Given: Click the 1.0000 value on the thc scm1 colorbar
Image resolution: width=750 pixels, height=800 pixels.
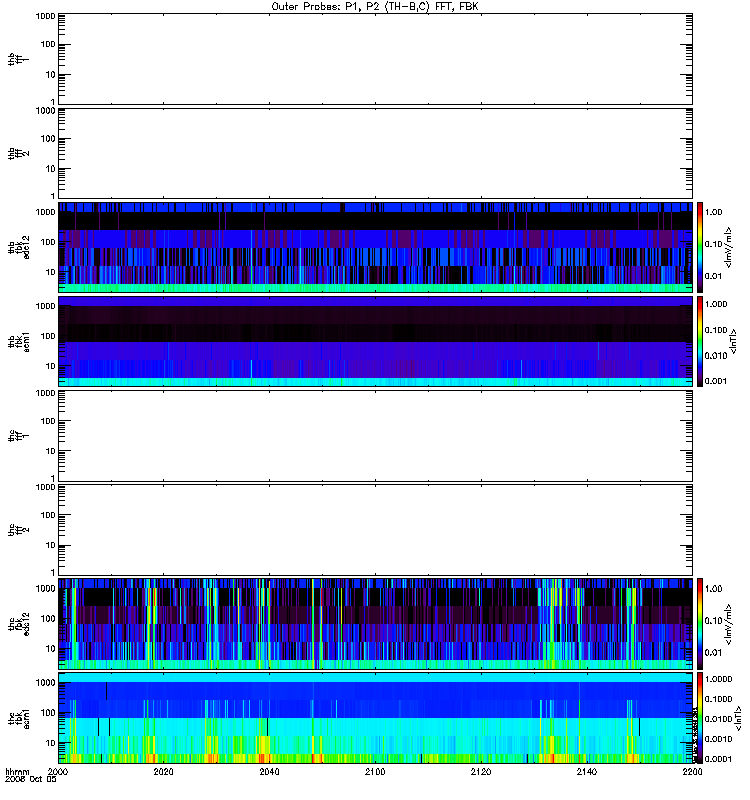Looking at the screenshot, I should (x=718, y=679).
